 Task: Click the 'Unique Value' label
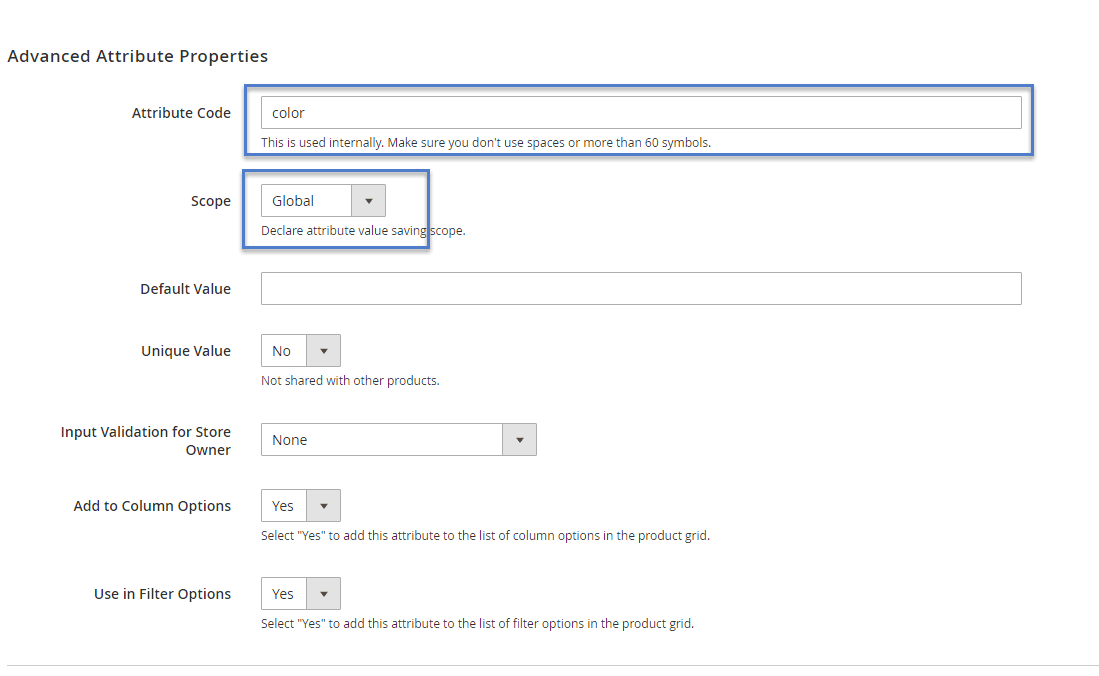(186, 351)
